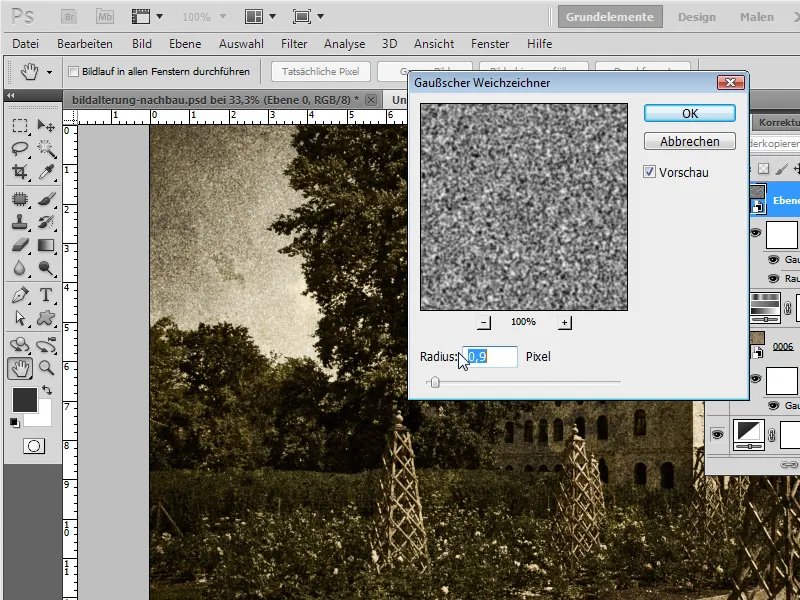Viewport: 800px width, 600px height.
Task: Enable Bildlauf in allen Fenstern durchführen
Action: (x=73, y=71)
